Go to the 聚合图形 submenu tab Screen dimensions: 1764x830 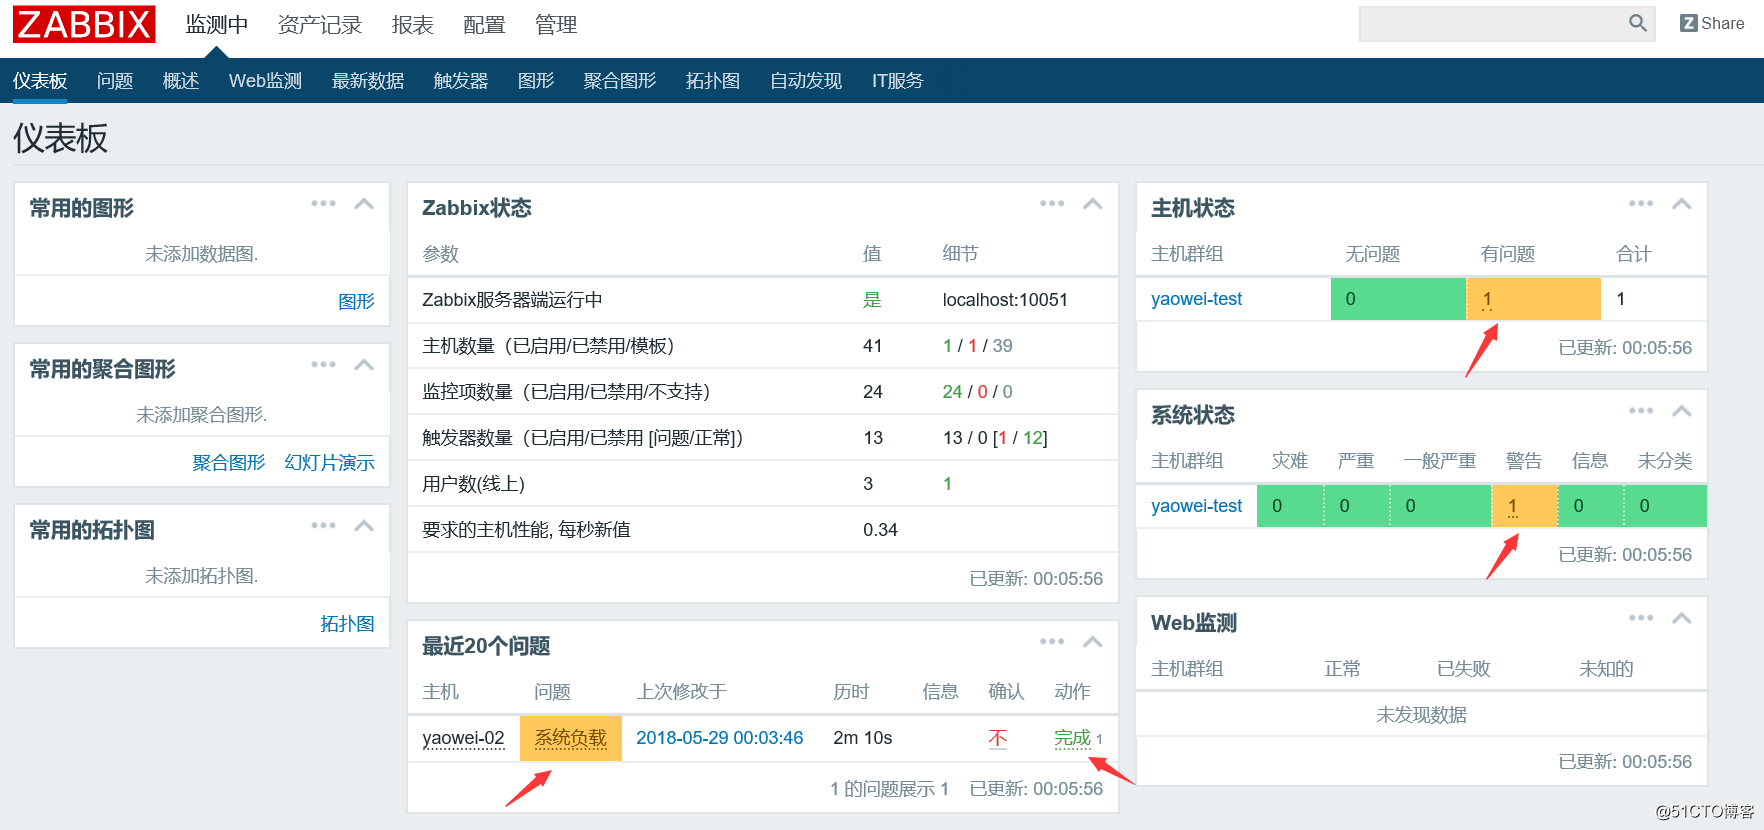tap(620, 81)
